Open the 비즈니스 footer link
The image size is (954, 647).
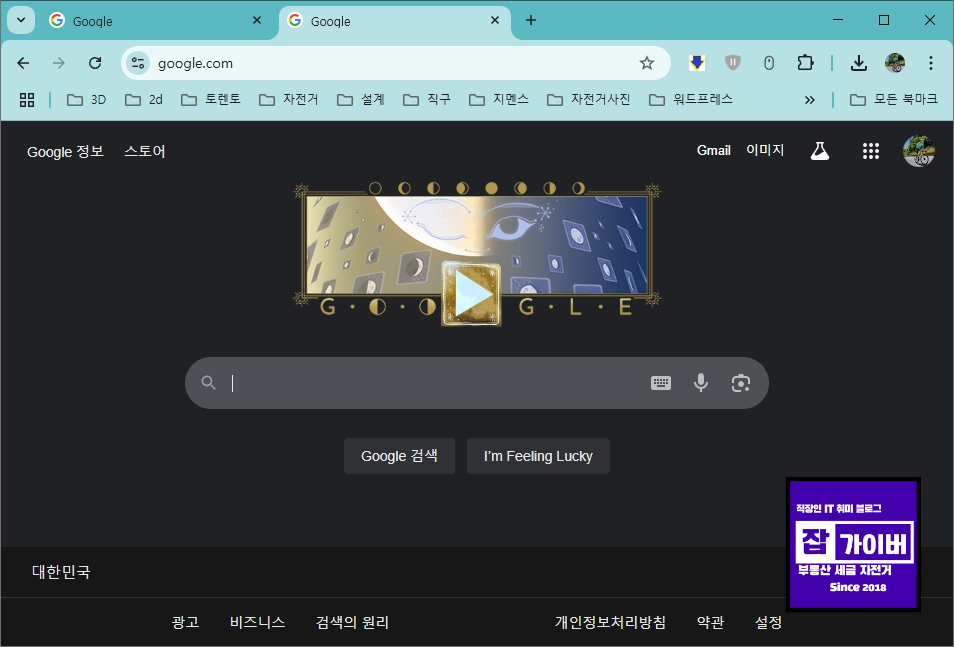click(257, 622)
